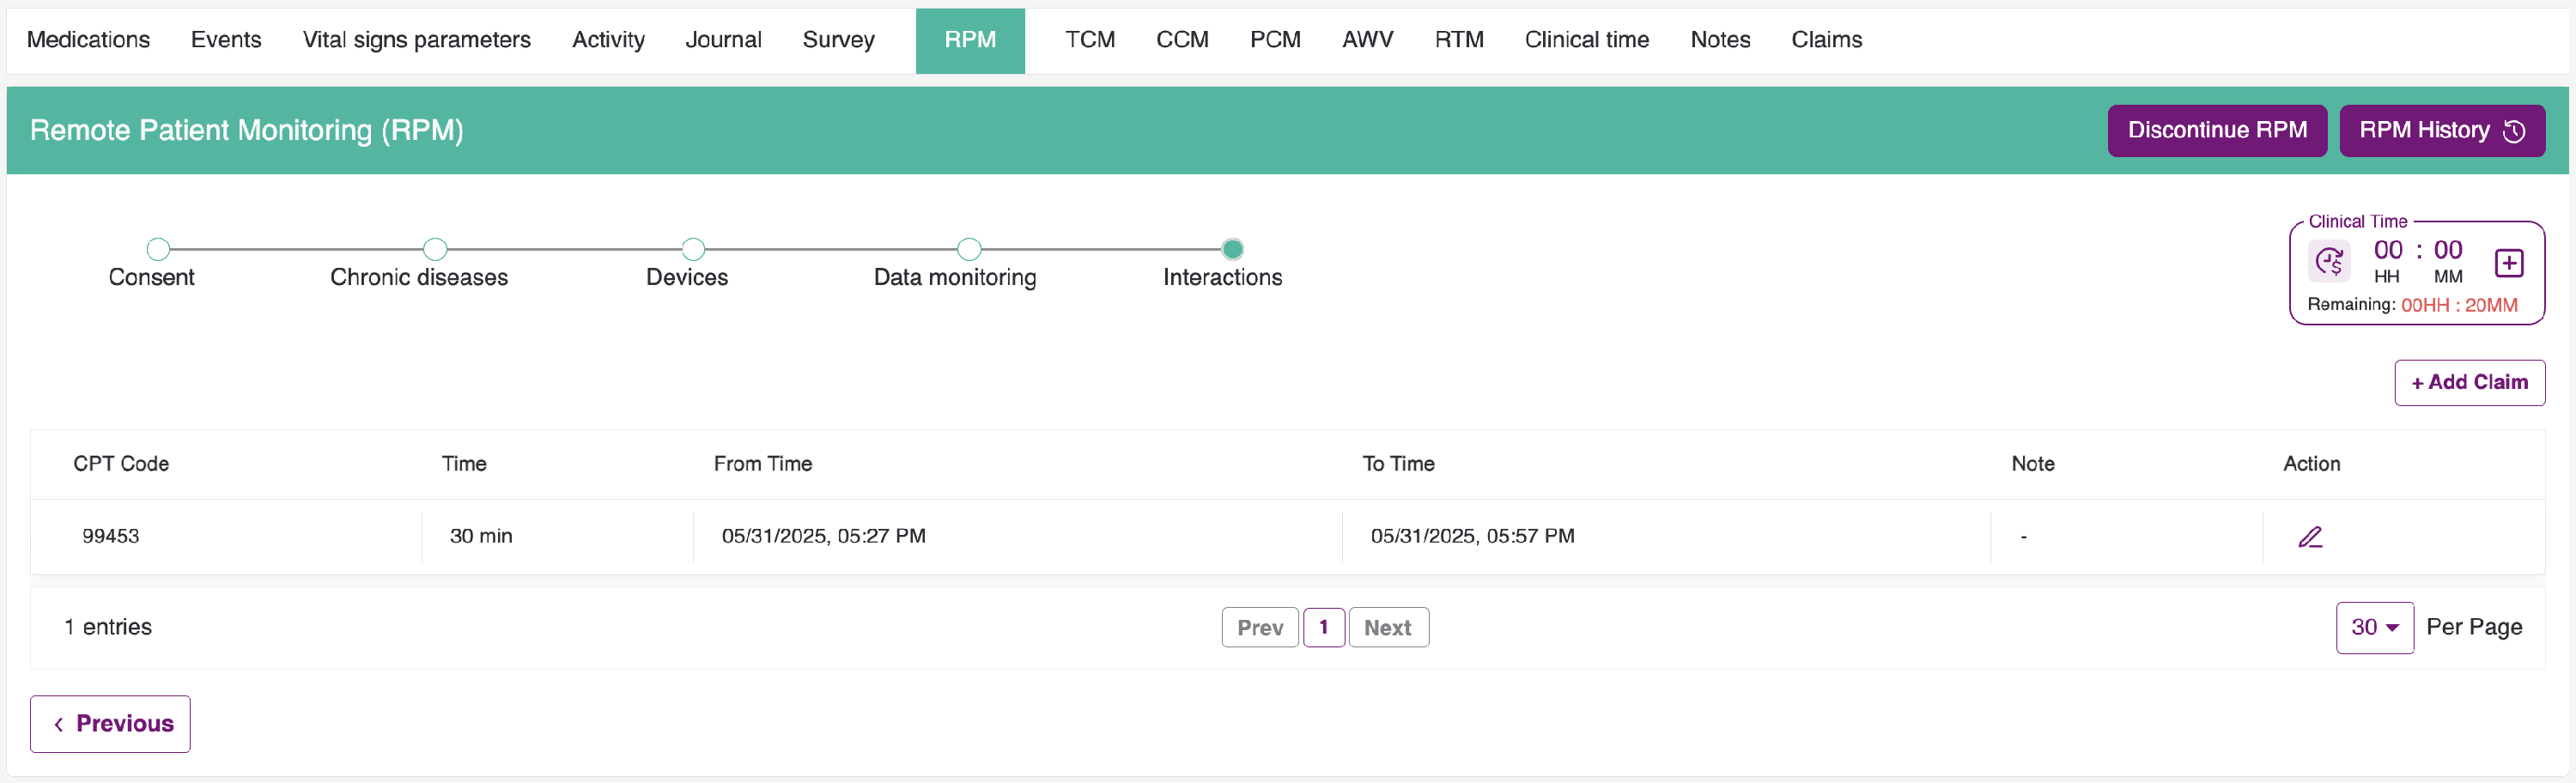Open the AWV tab
2576x783 pixels.
pyautogui.click(x=1367, y=40)
